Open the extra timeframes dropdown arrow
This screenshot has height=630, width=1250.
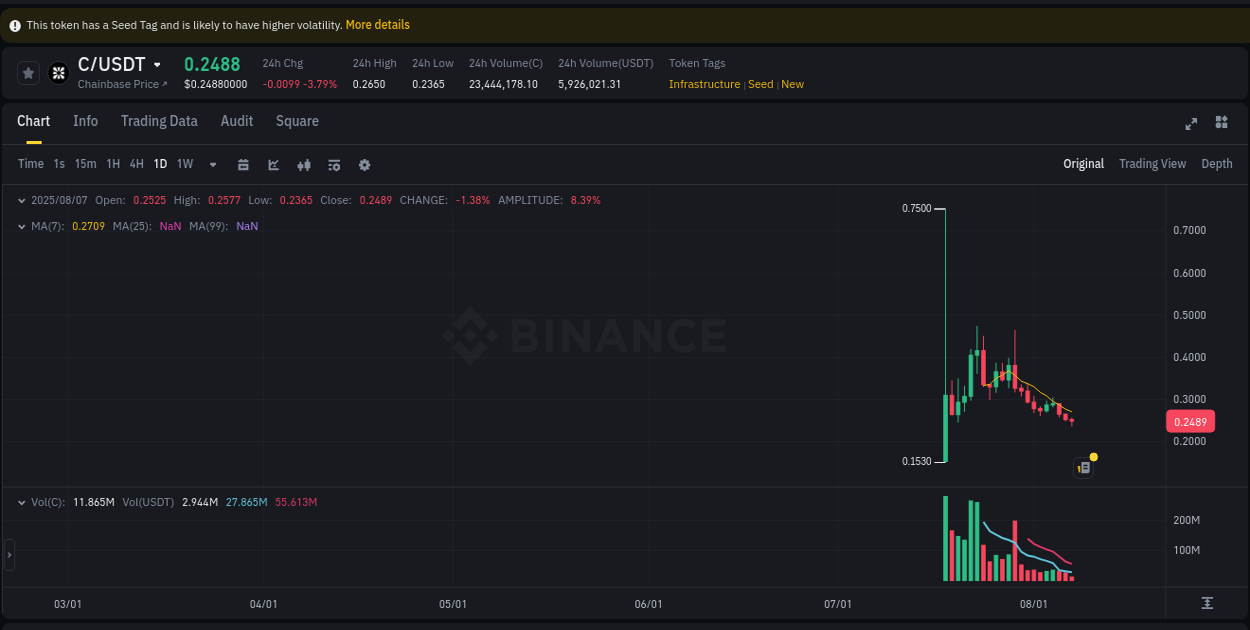coord(212,163)
